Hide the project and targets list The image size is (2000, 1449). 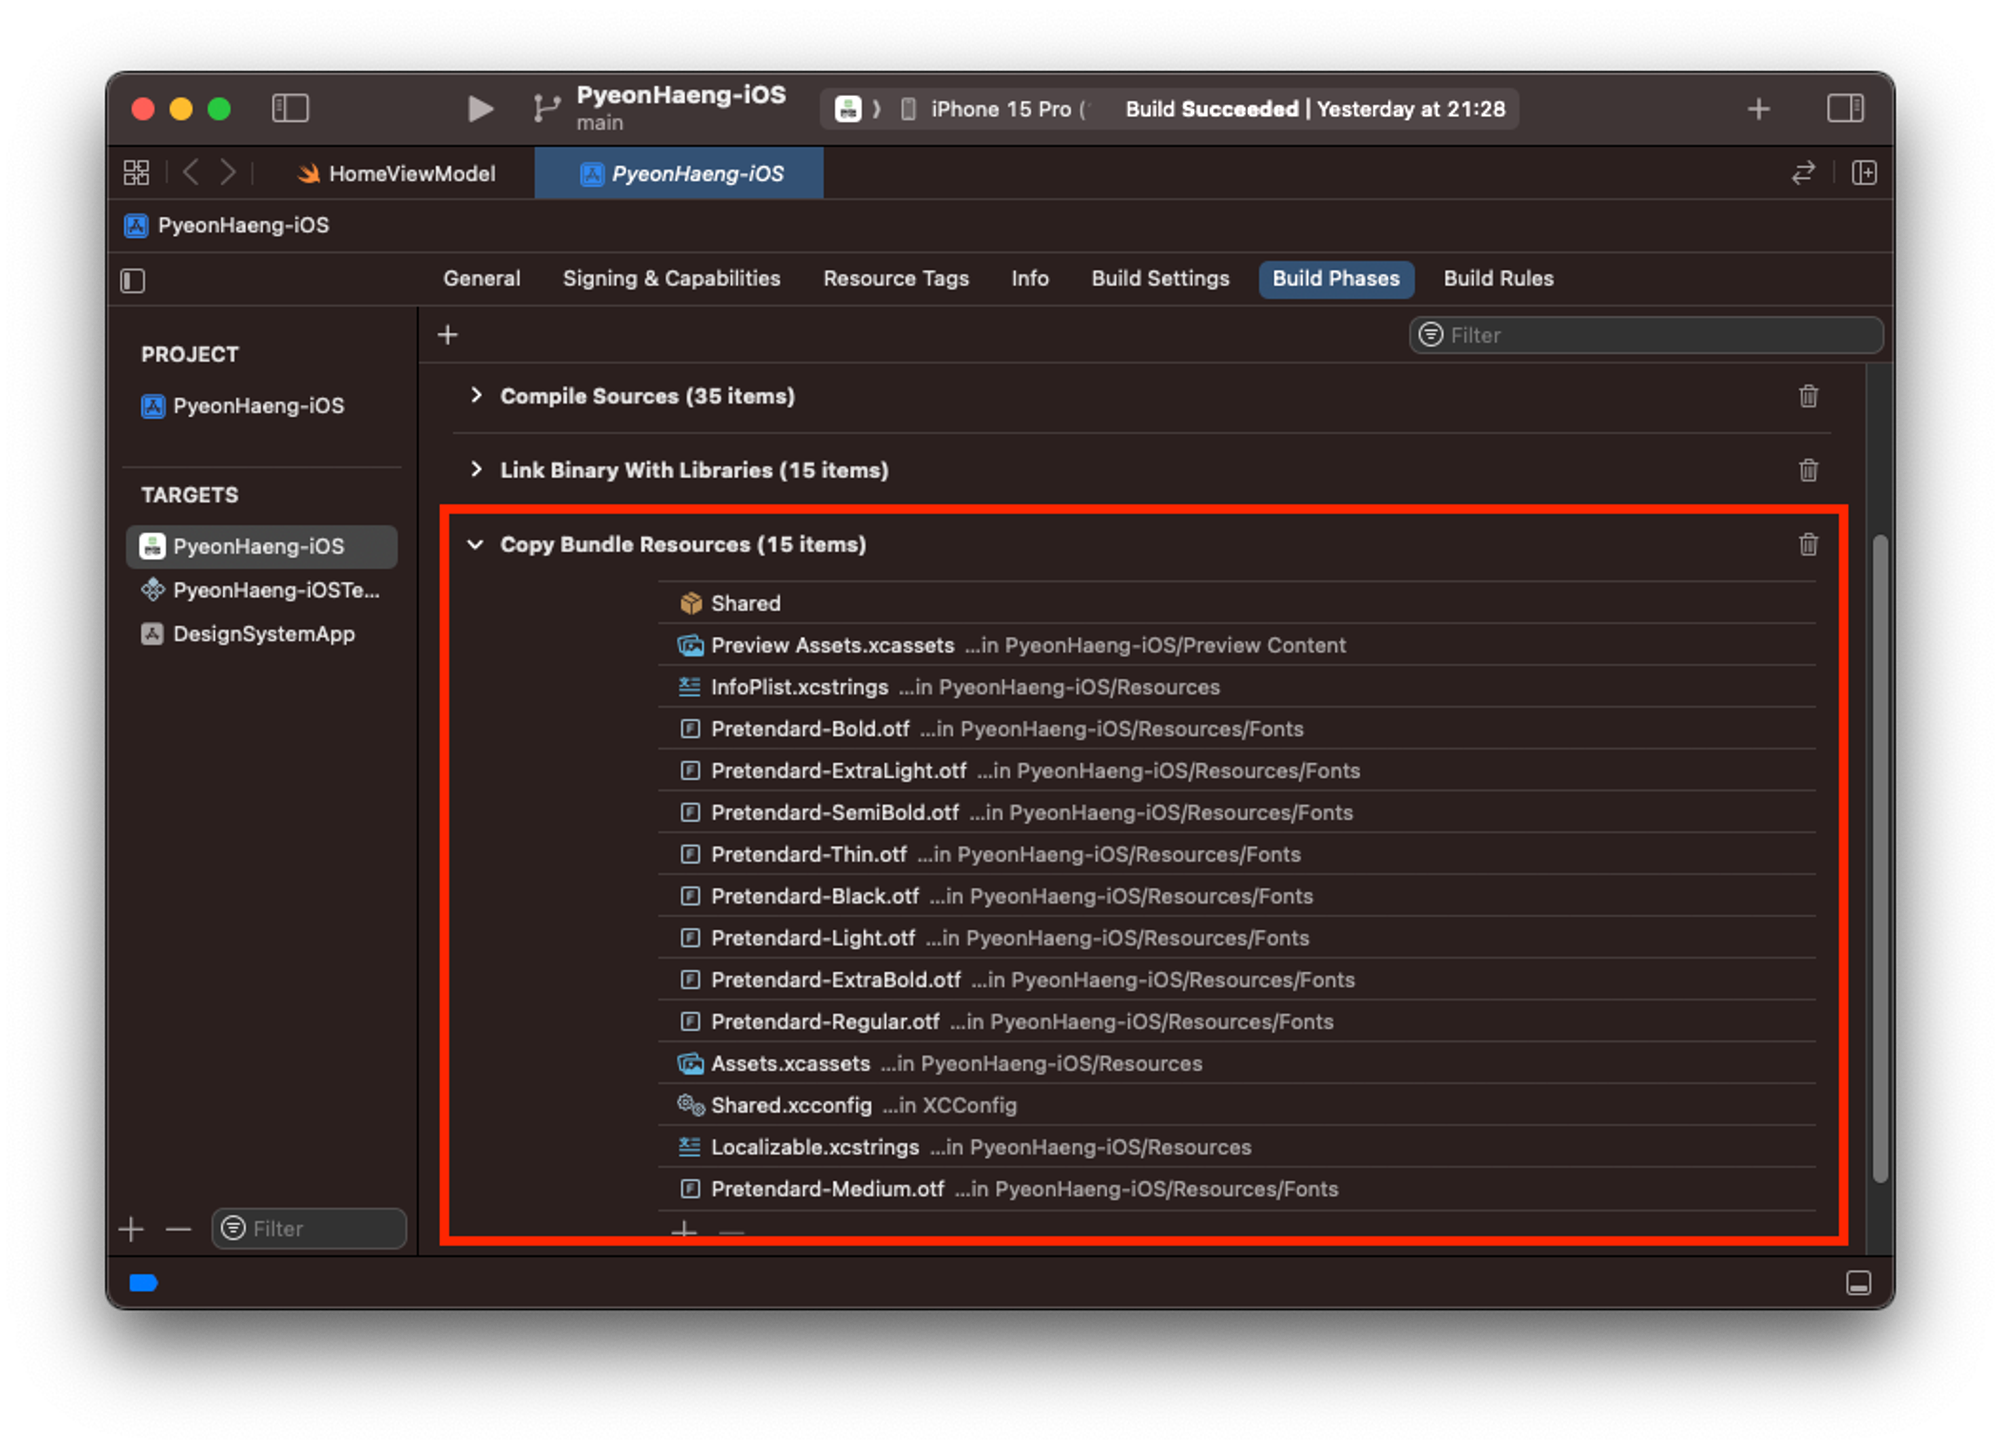coord(133,281)
